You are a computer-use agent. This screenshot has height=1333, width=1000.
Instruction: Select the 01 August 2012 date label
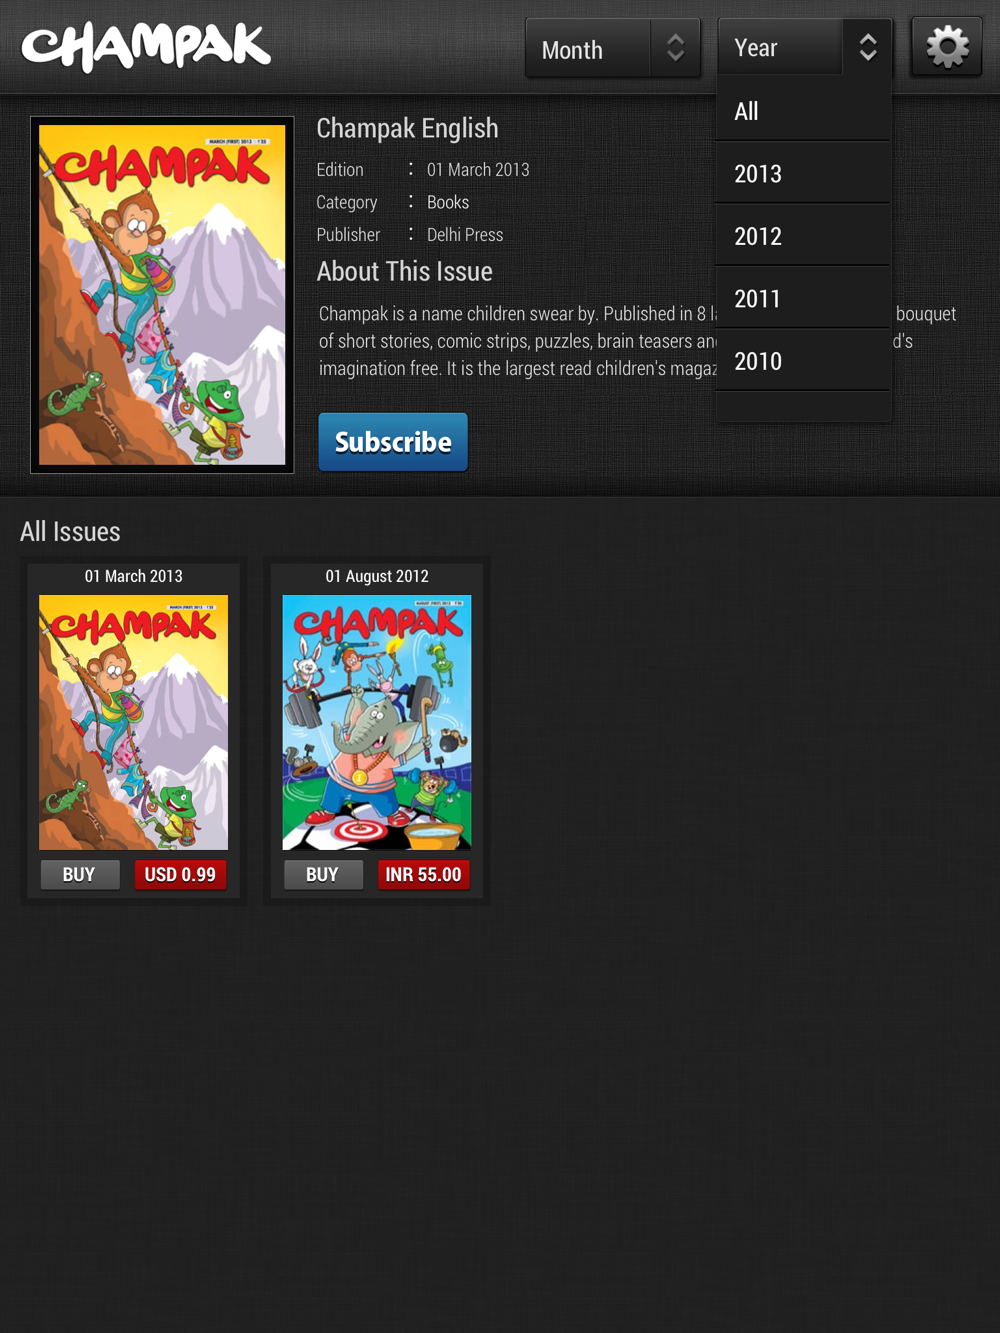[x=377, y=576]
